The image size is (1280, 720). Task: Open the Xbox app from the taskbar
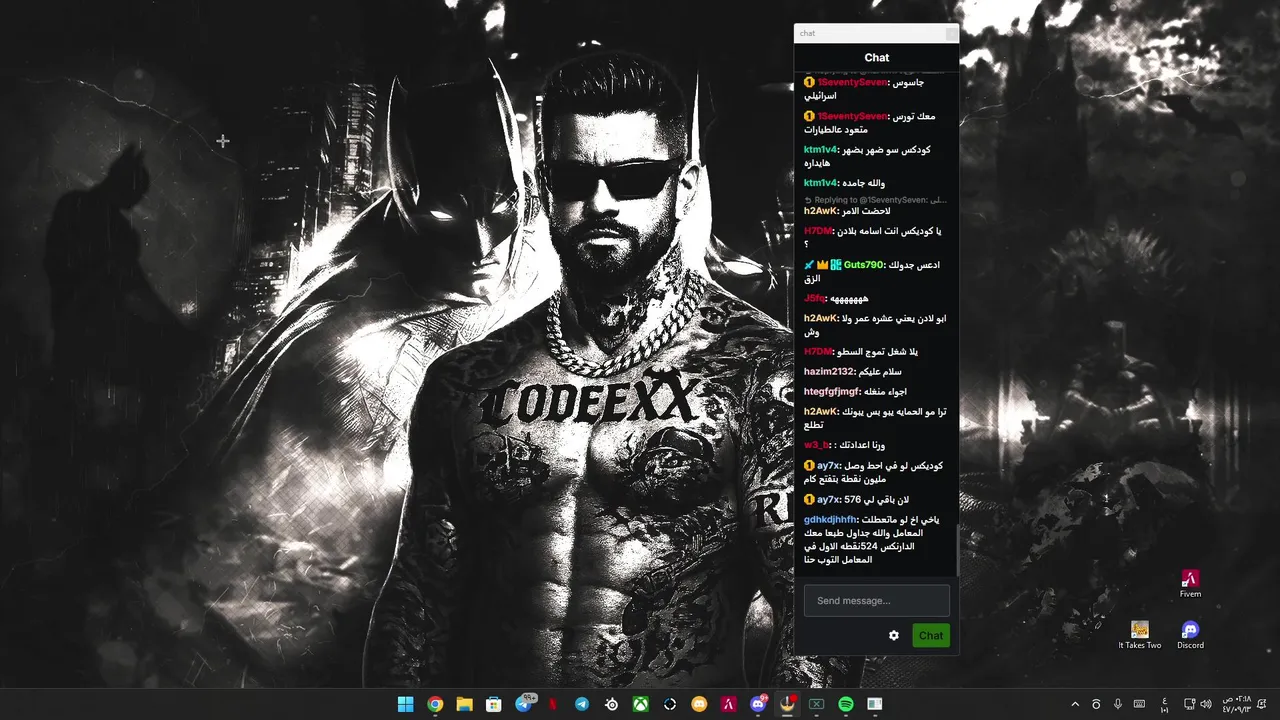(x=640, y=704)
